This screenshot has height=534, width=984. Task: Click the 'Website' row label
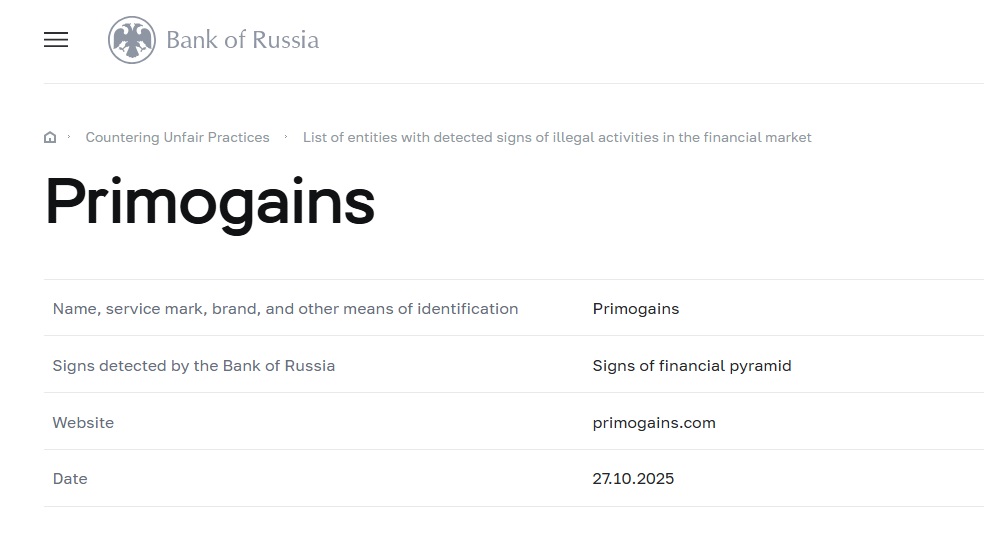pos(83,423)
